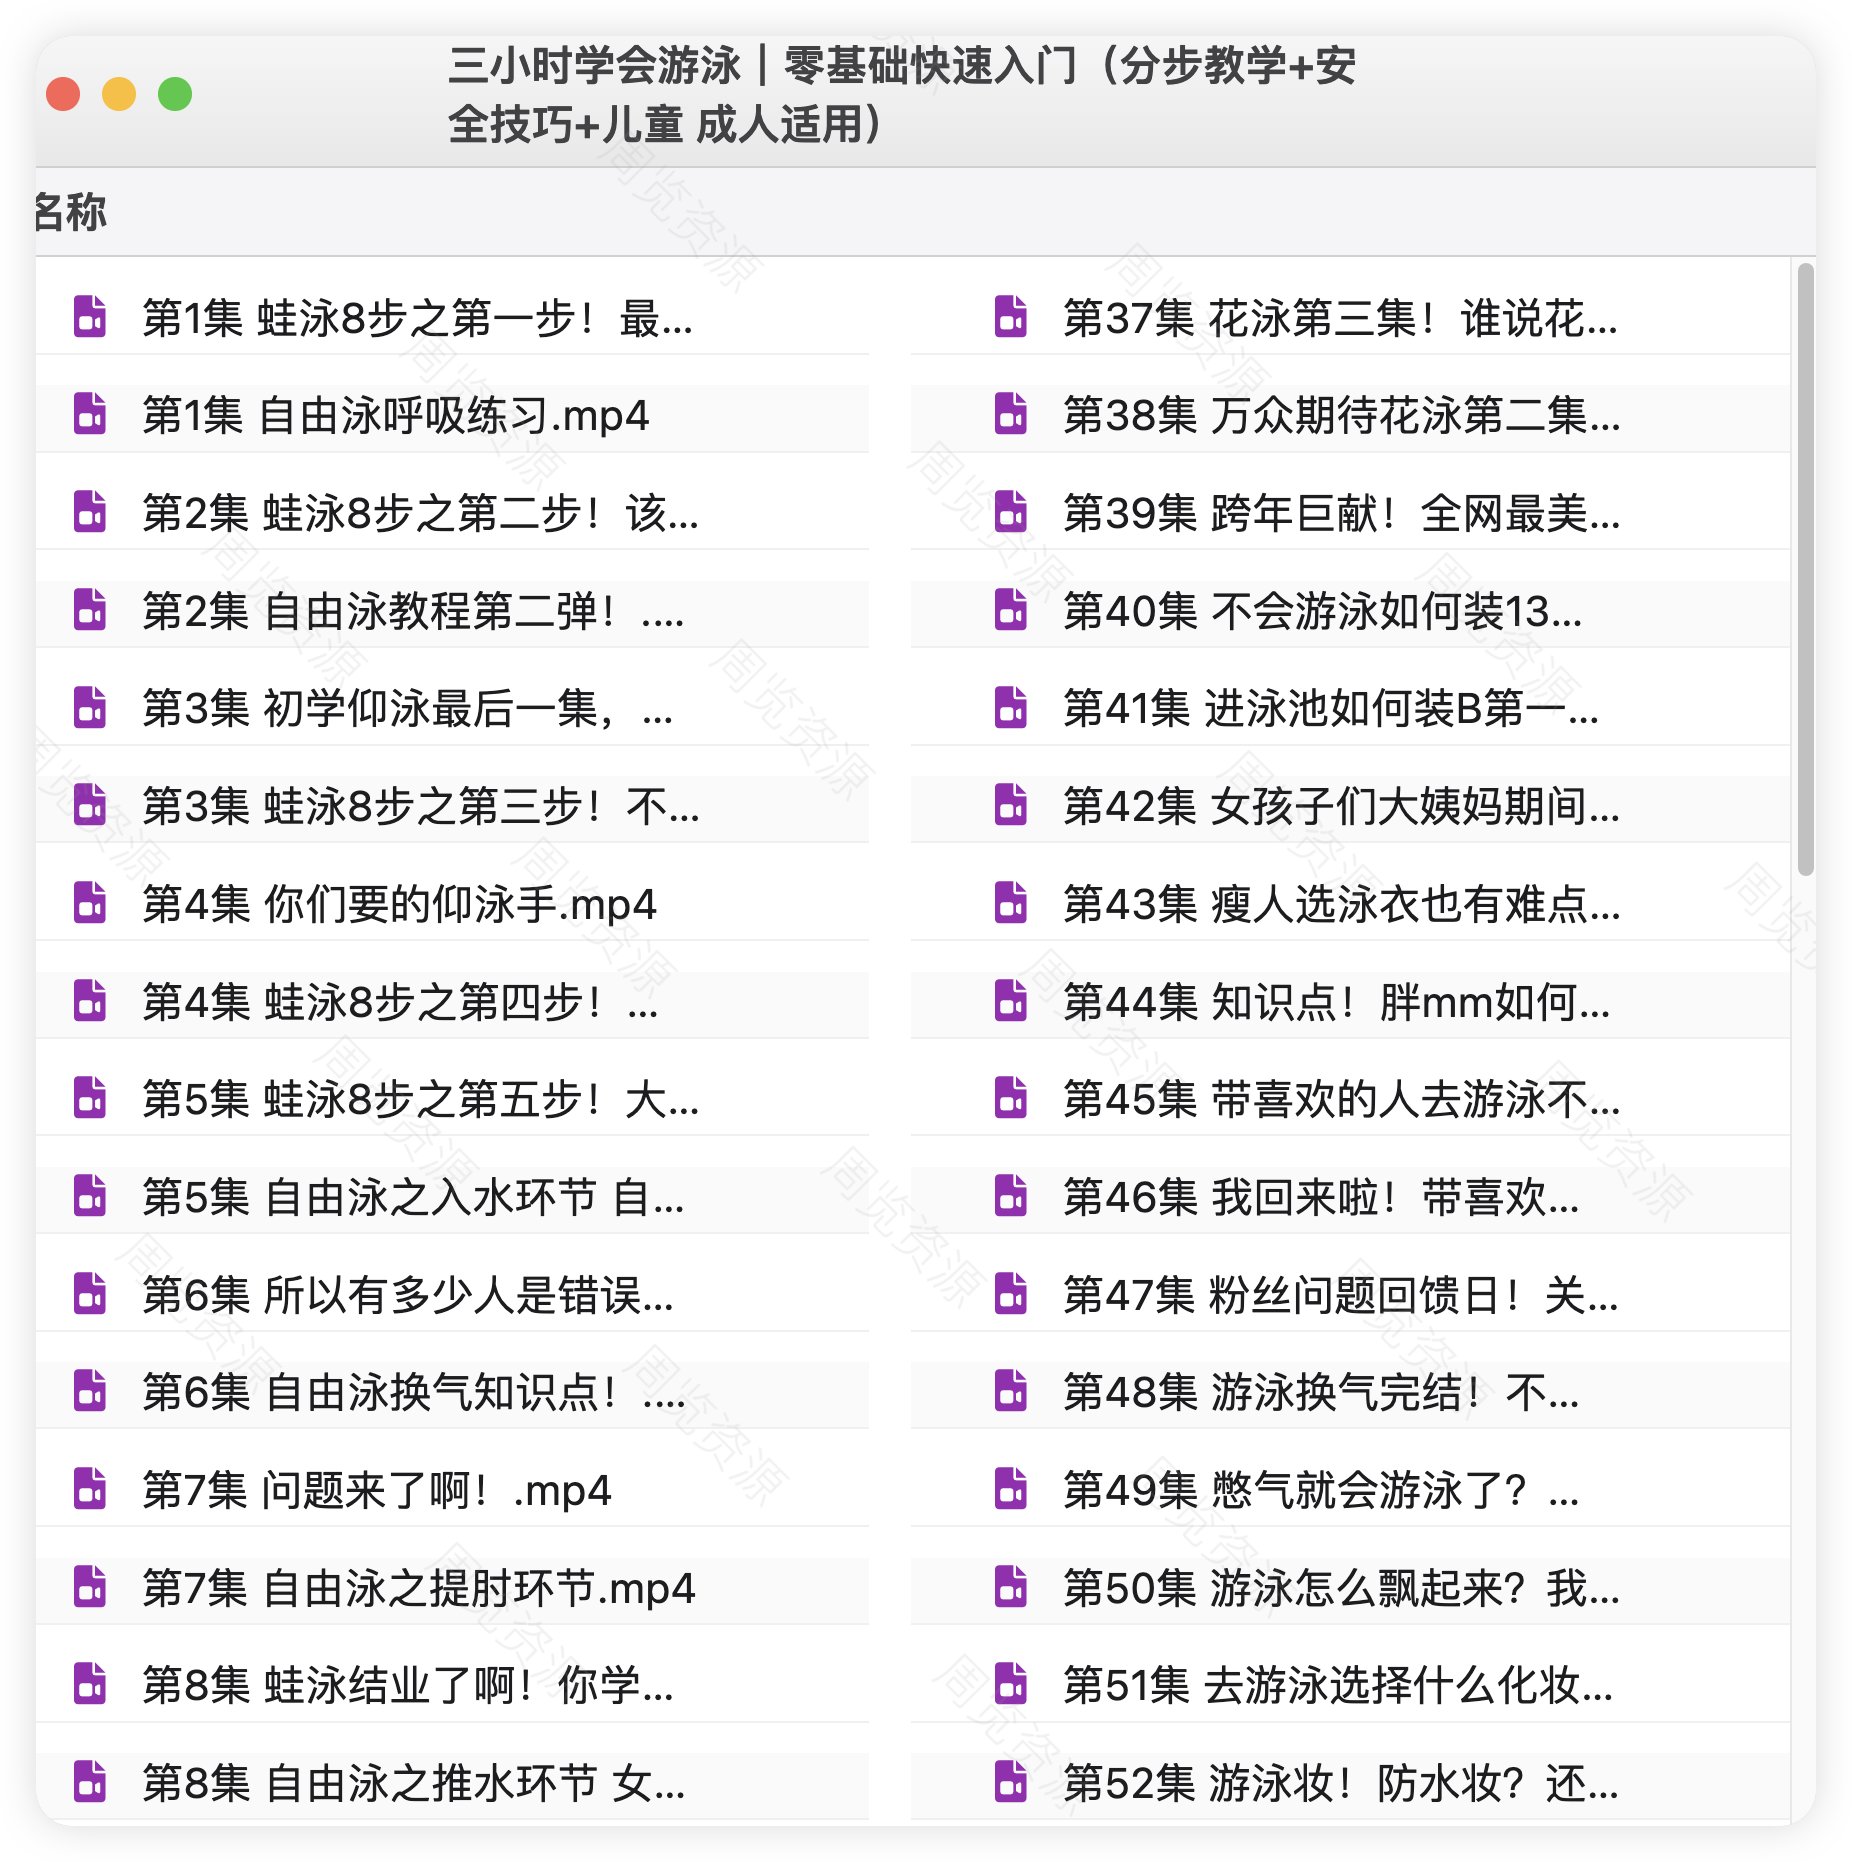
Task: Click the file icon for 第7集 问题来了啊
Action: click(90, 1489)
